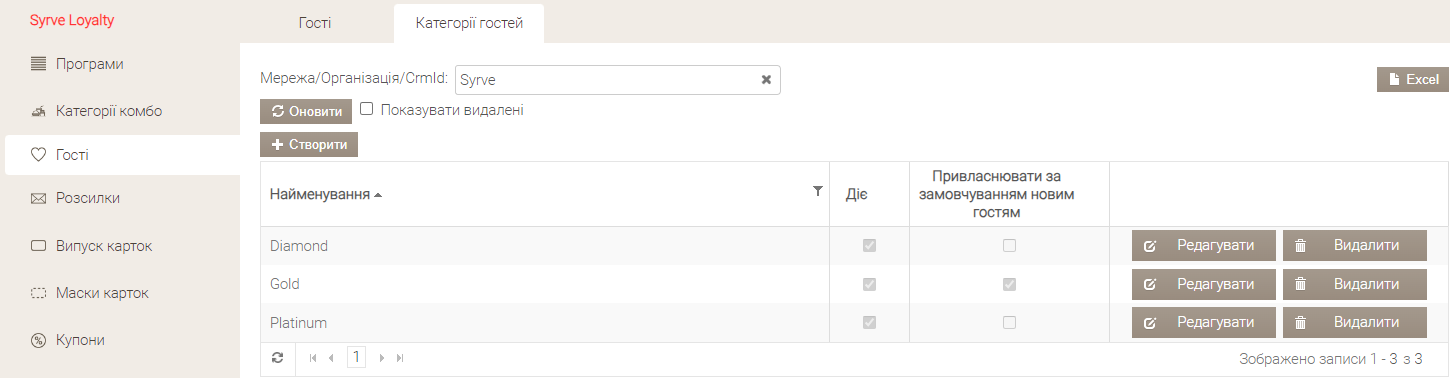Screen dimensions: 1450x378
Task: Switch to the Гості tab
Action: click(x=315, y=22)
